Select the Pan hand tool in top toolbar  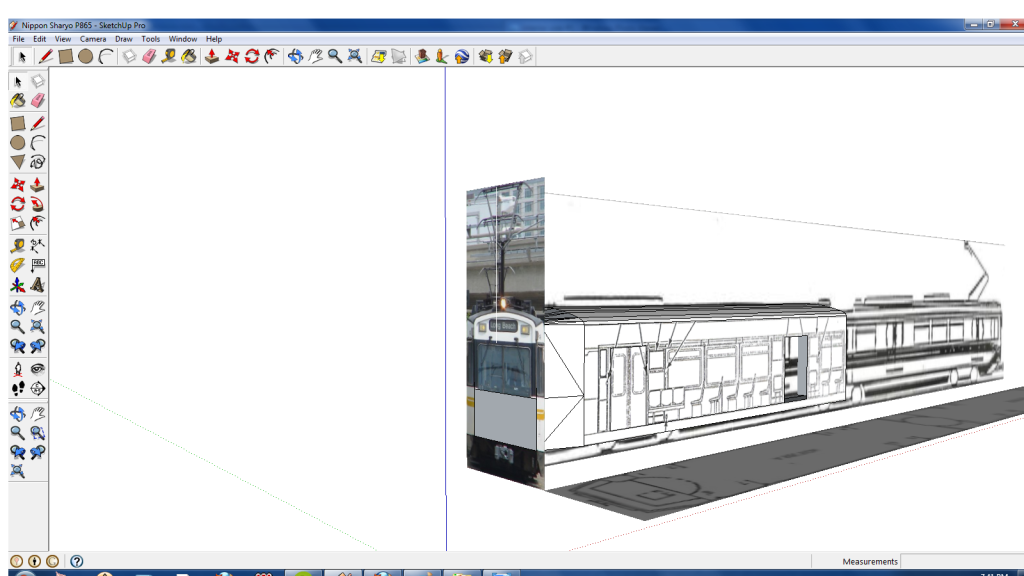pos(315,57)
